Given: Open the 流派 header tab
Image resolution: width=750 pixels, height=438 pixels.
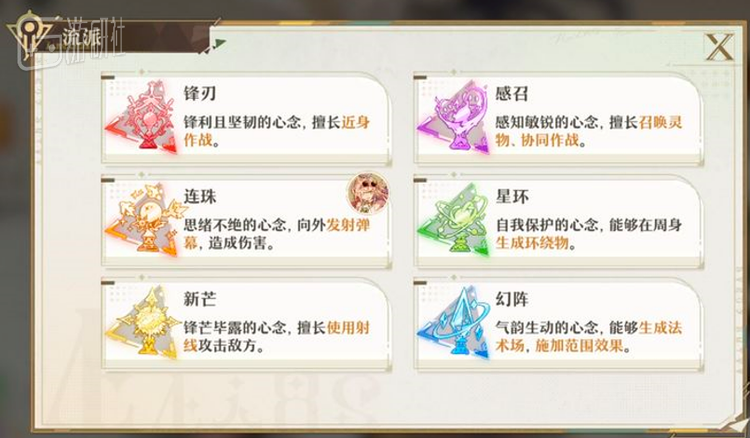Looking at the screenshot, I should pyautogui.click(x=81, y=37).
